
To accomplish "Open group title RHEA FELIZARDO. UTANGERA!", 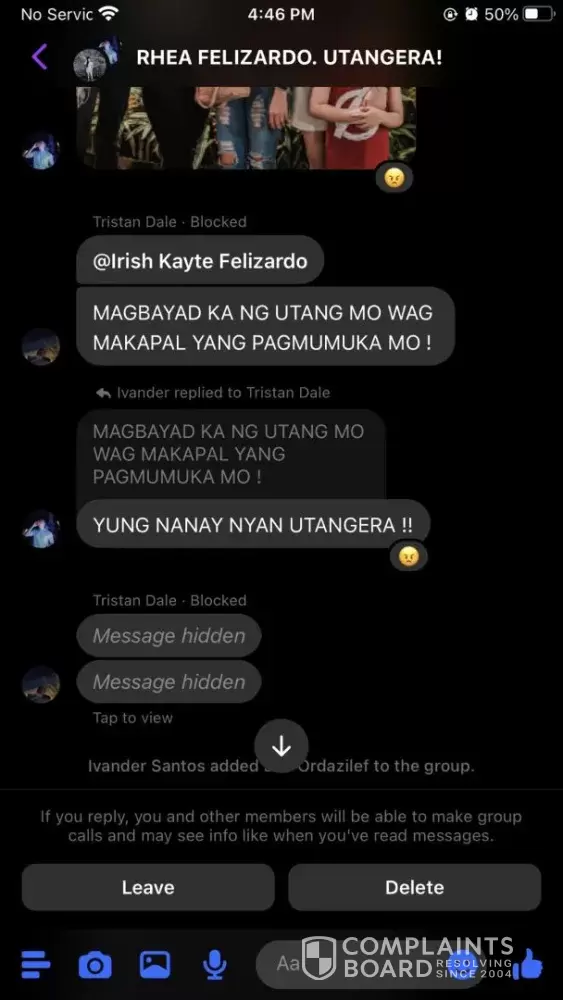I will pos(289,57).
